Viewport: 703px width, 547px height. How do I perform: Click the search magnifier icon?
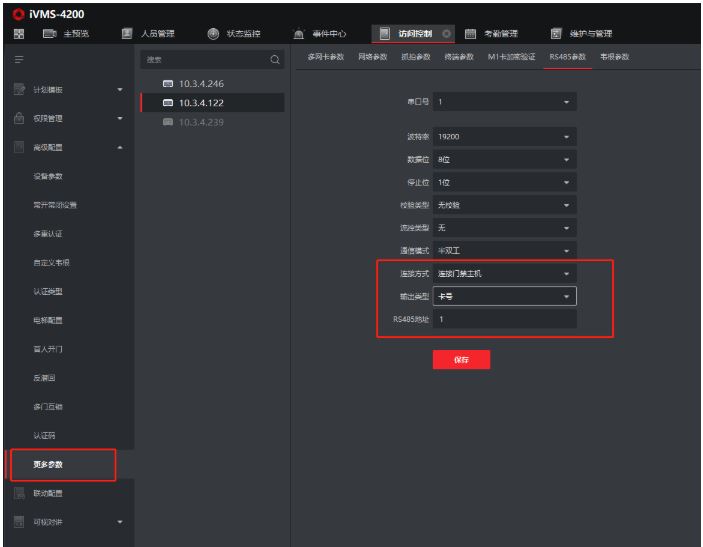[275, 60]
